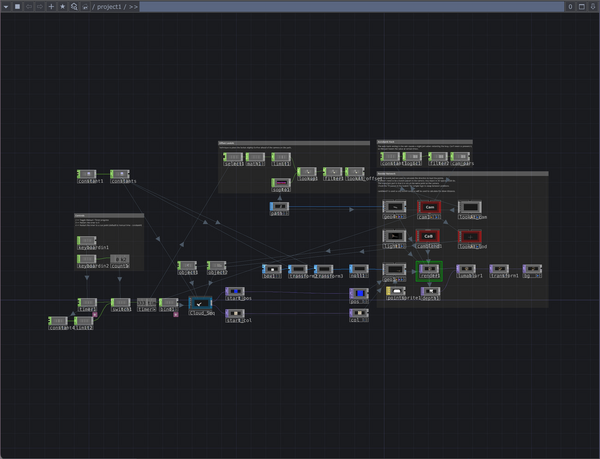Click the search operators icon
600x459 pixels.
[x=74, y=7]
